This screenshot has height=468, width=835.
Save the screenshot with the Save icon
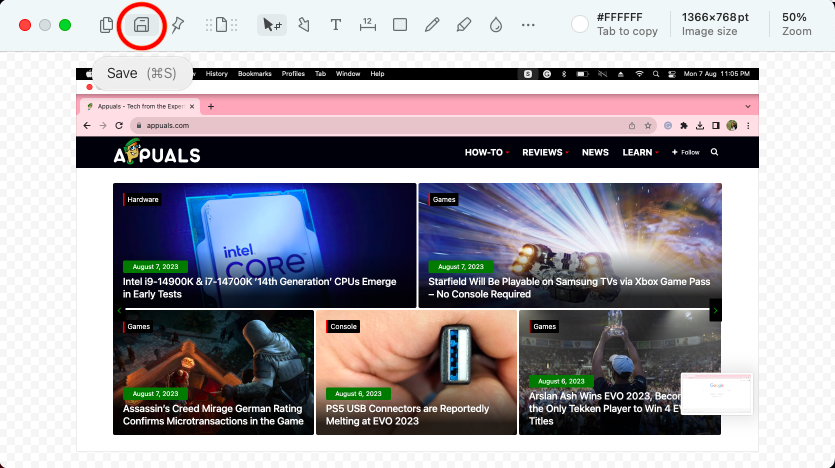point(141,25)
